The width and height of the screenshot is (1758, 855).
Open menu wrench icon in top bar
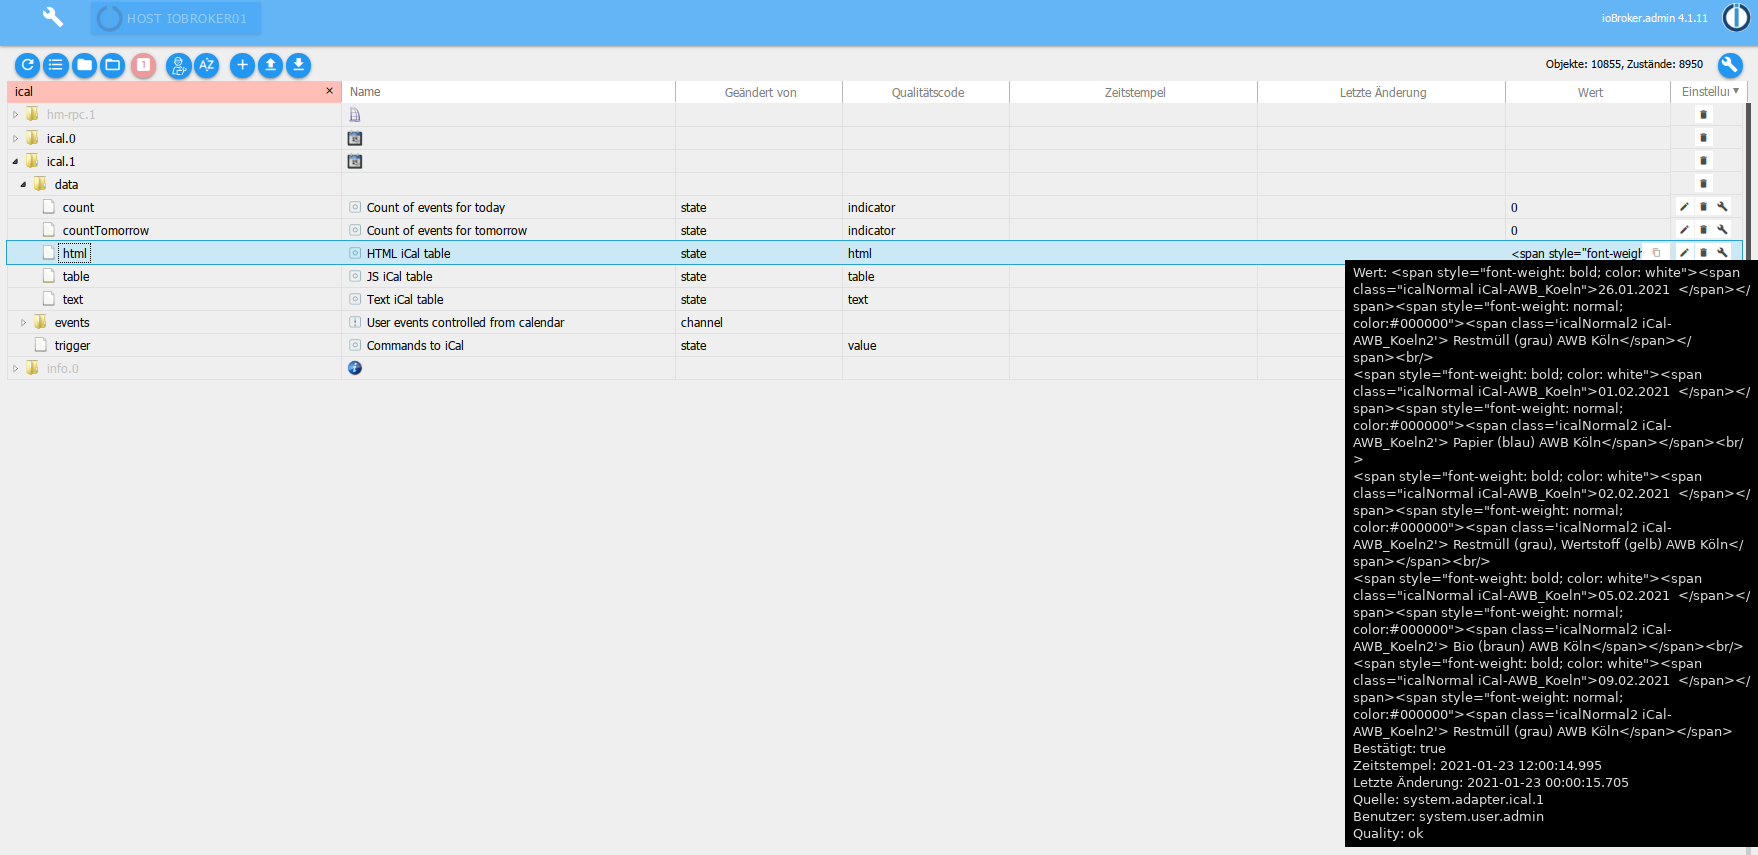[53, 17]
